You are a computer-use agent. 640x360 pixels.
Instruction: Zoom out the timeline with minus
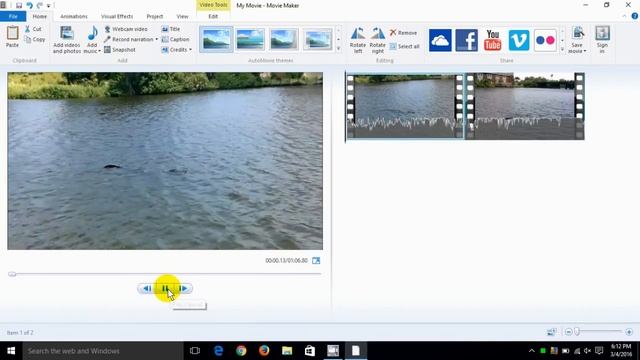[x=569, y=332]
